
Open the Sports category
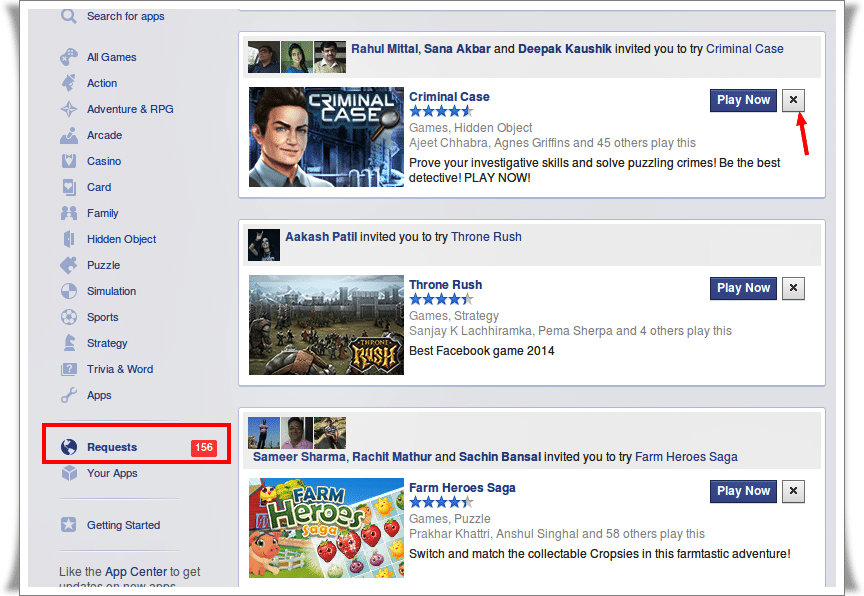[x=102, y=317]
